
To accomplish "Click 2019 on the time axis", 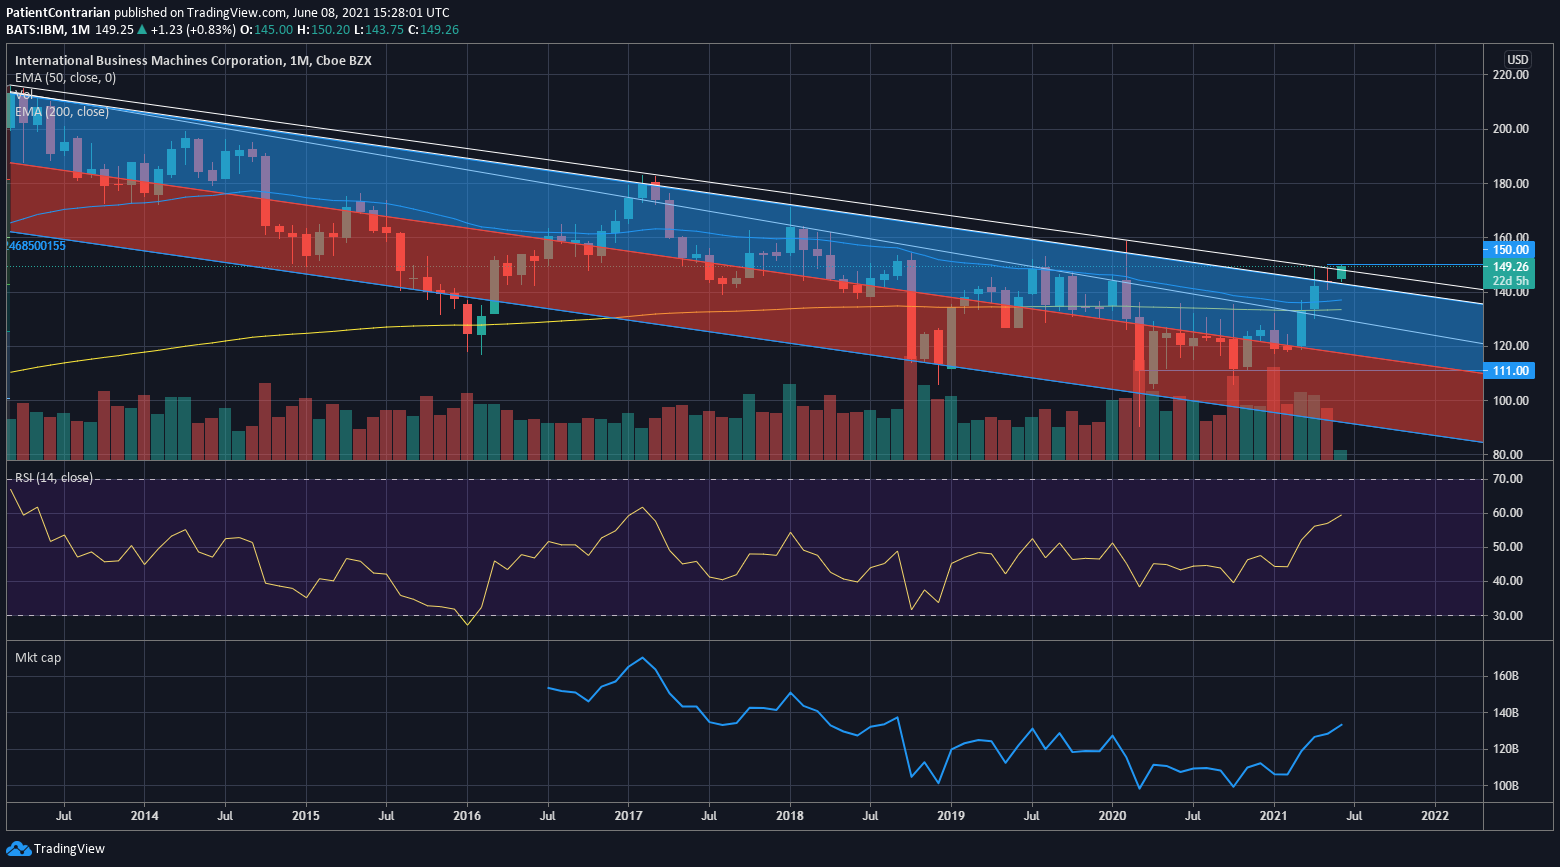I will [x=951, y=816].
